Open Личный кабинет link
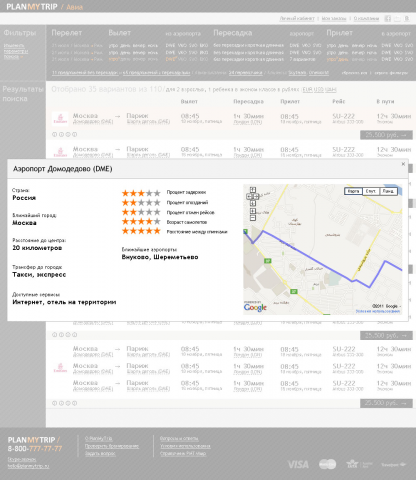416x480 pixels. pos(297,19)
